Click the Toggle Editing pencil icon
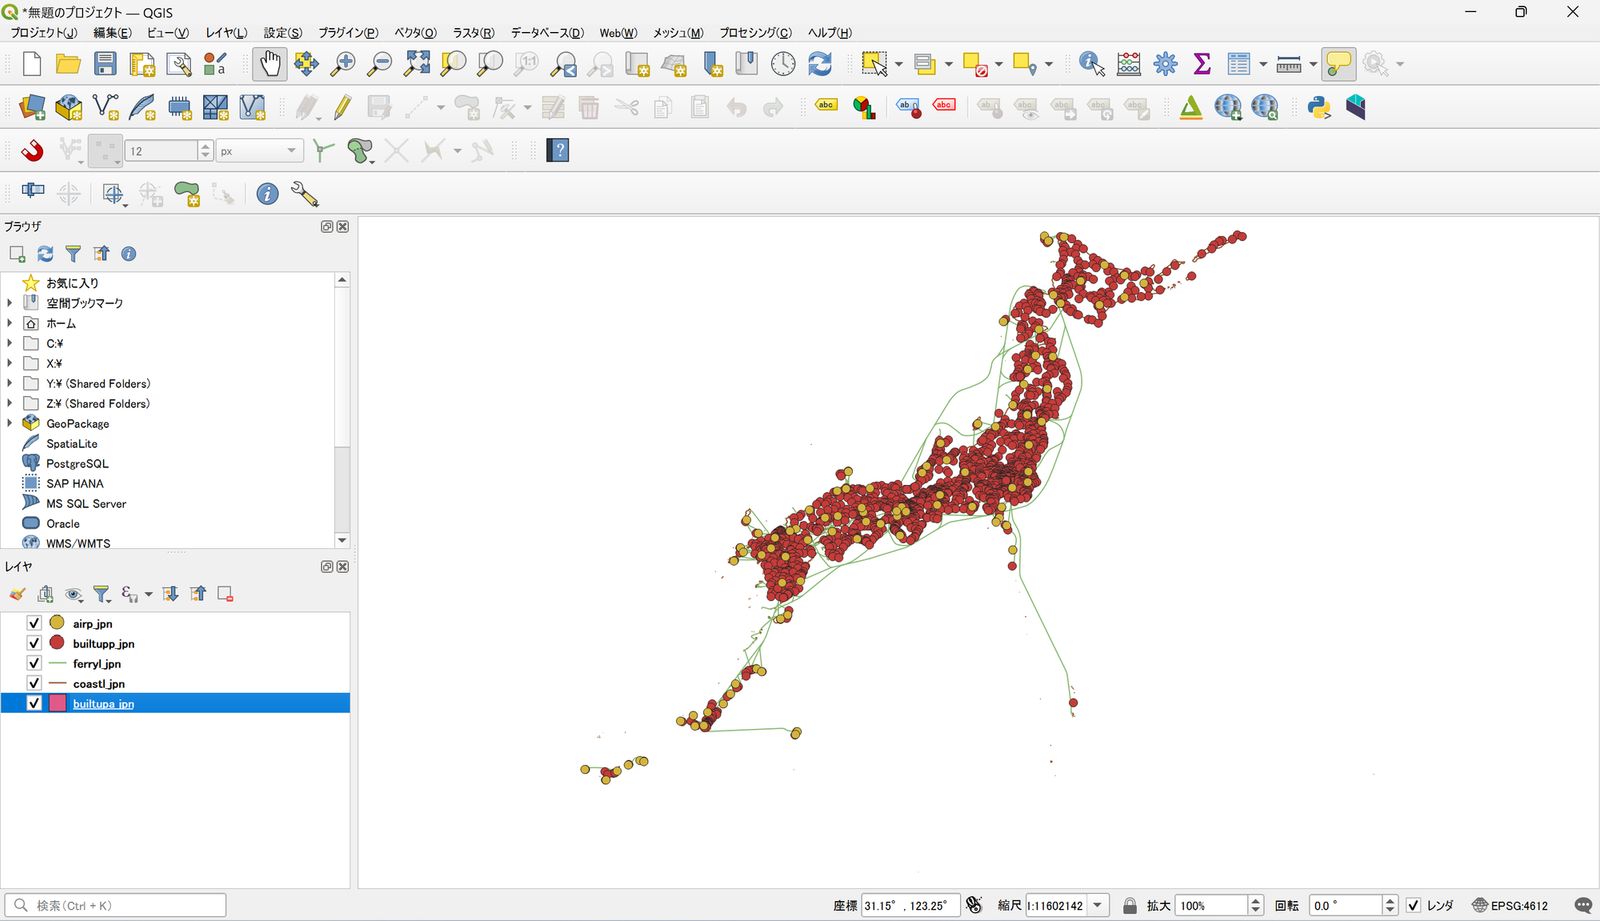Image resolution: width=1600 pixels, height=921 pixels. [x=343, y=107]
